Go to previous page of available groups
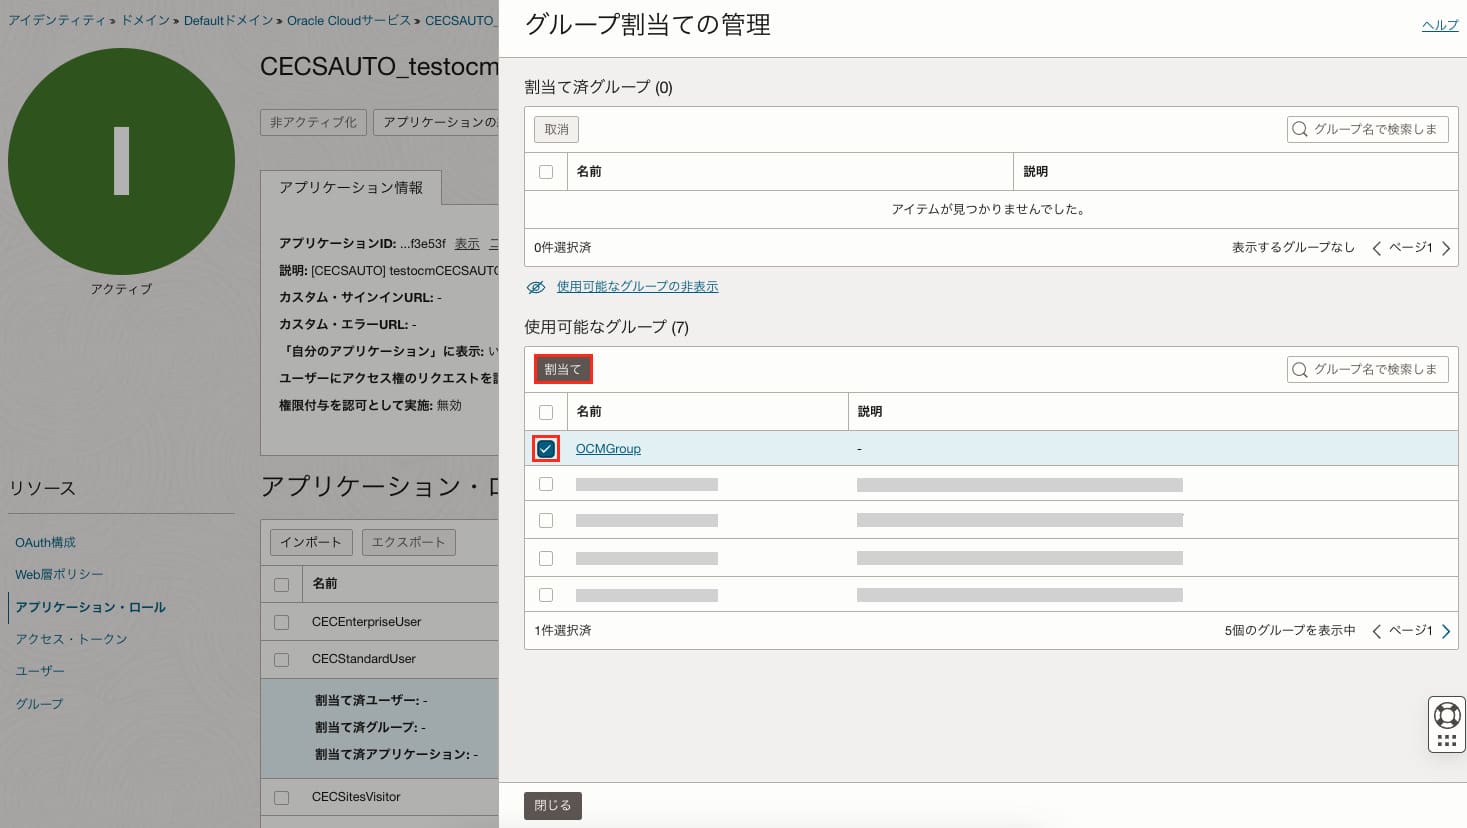The image size is (1467, 828). coord(1377,631)
